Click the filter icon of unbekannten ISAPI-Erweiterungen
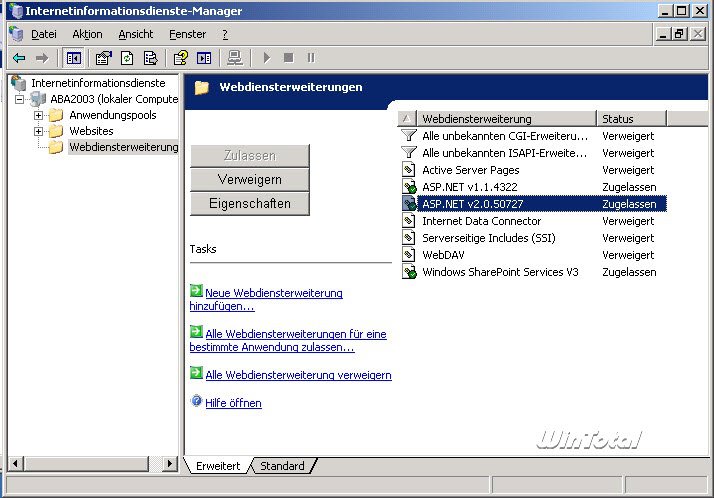 click(x=409, y=152)
